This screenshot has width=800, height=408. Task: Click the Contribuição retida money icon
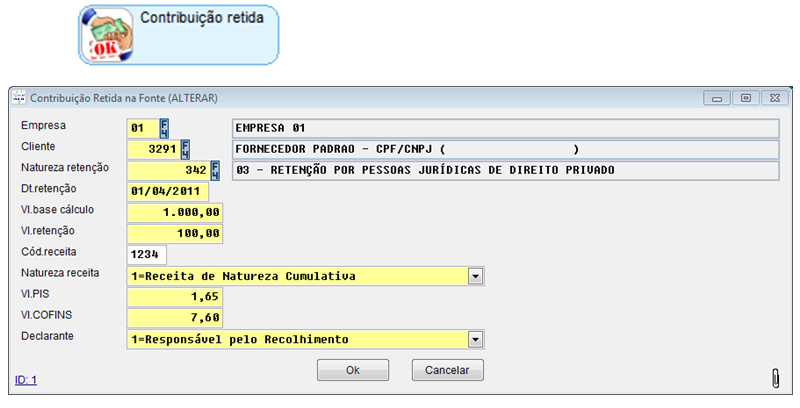(107, 35)
